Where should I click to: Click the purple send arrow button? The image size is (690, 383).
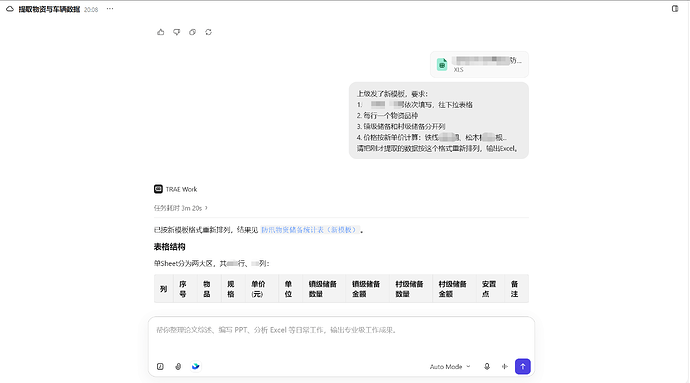[x=523, y=366]
